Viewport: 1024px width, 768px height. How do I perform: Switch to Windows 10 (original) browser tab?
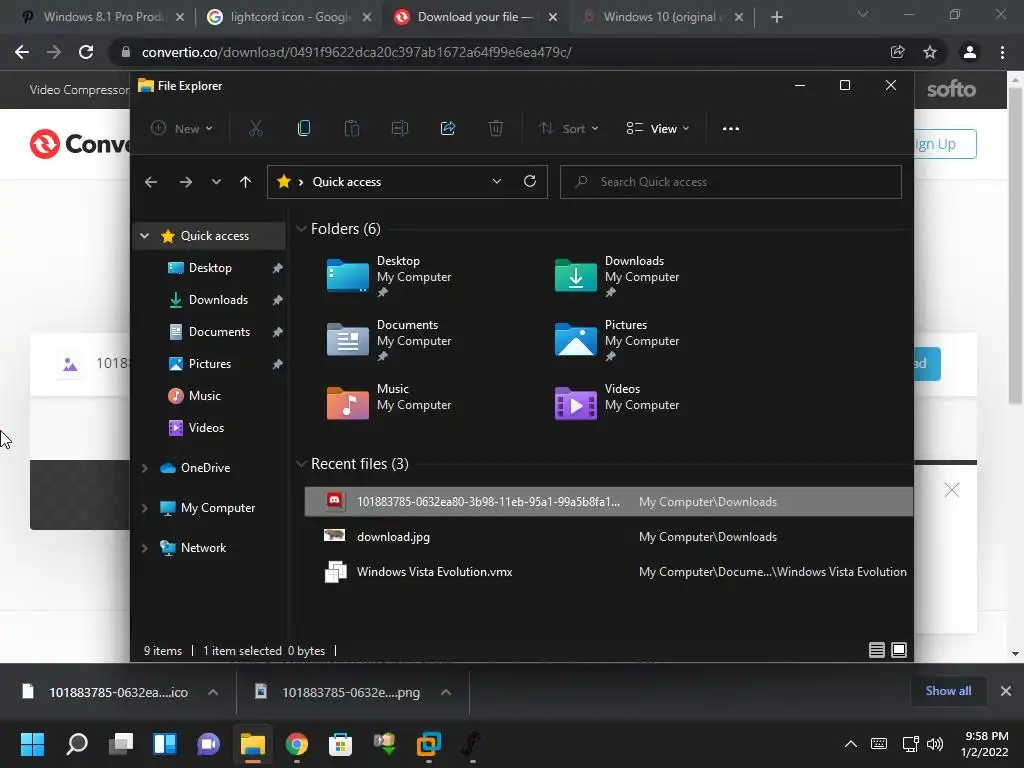tap(663, 17)
